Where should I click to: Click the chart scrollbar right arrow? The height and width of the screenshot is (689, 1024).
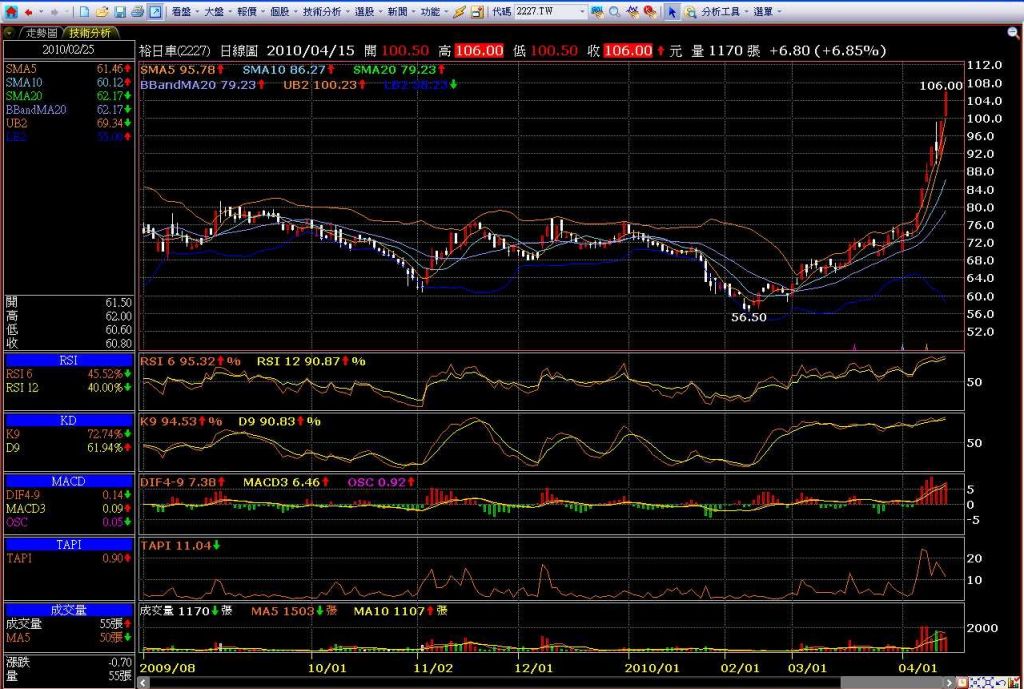tap(949, 683)
